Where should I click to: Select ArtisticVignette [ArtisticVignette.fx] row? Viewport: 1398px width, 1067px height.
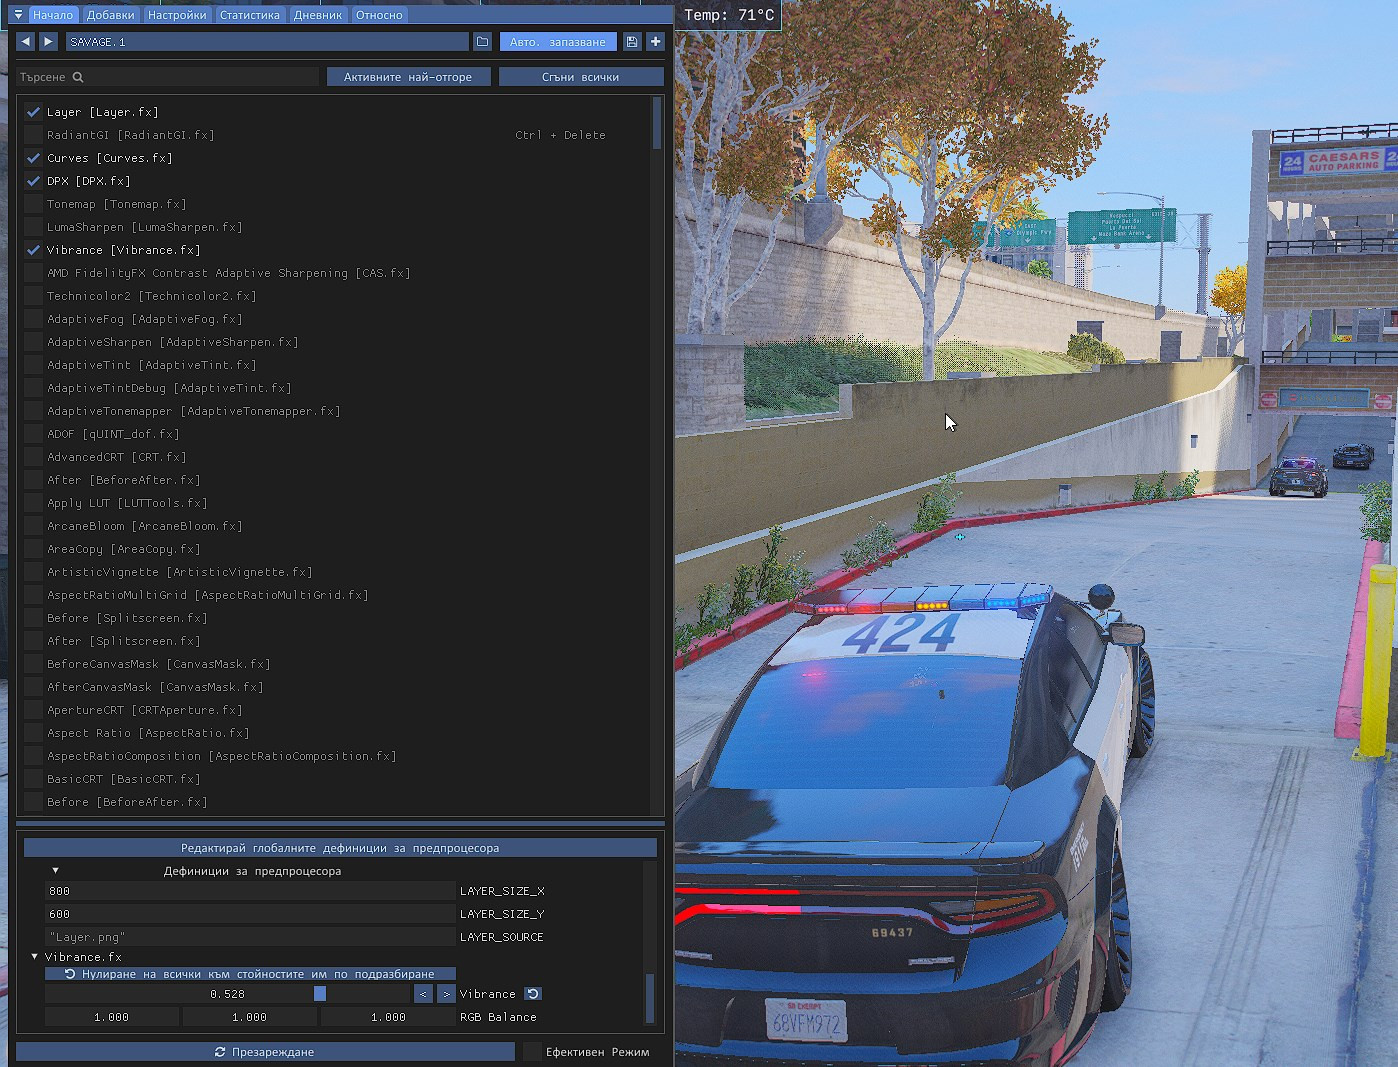[x=179, y=572]
